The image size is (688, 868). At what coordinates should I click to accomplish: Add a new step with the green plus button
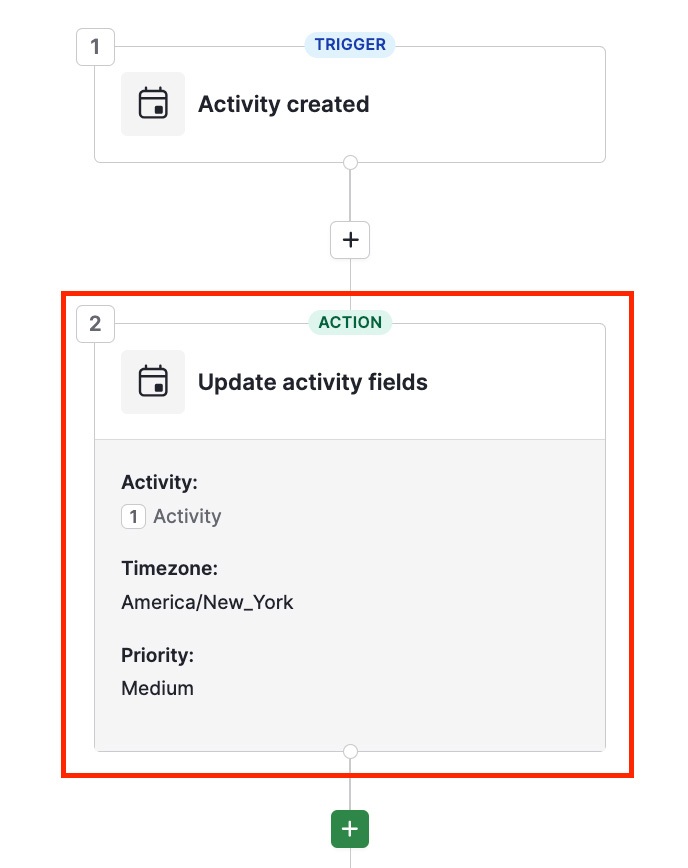pos(350,829)
